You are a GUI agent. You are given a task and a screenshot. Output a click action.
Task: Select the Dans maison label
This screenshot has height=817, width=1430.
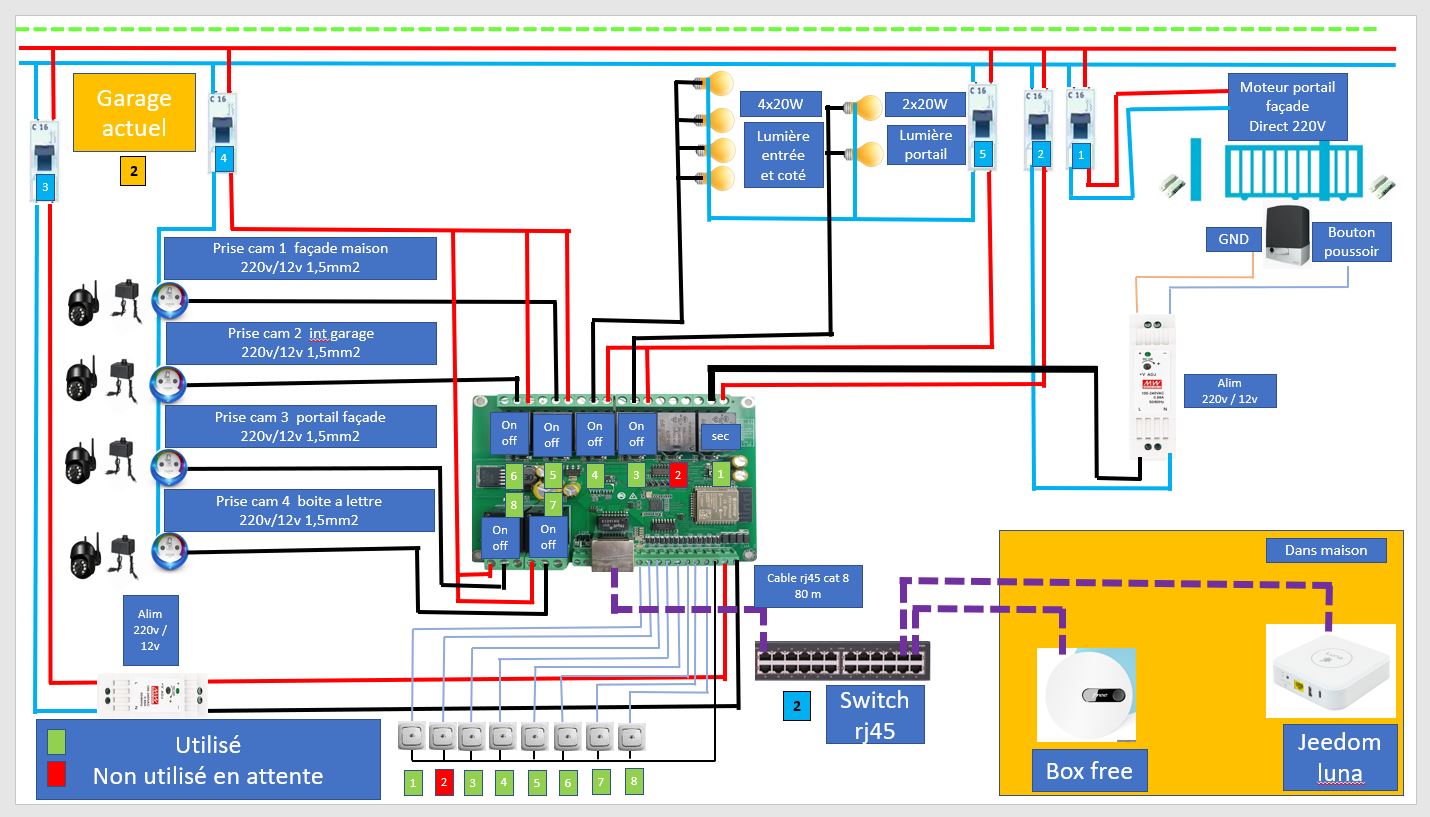point(1326,550)
